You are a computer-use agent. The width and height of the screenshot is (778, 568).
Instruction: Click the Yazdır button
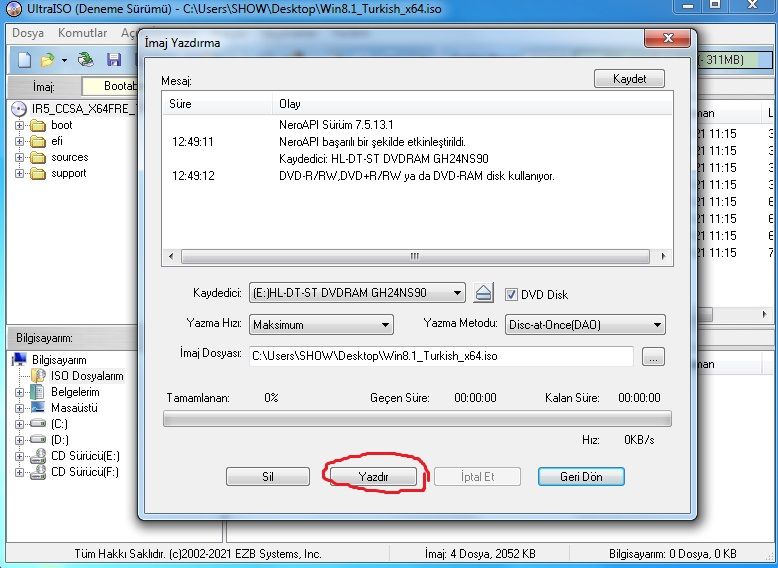point(373,477)
